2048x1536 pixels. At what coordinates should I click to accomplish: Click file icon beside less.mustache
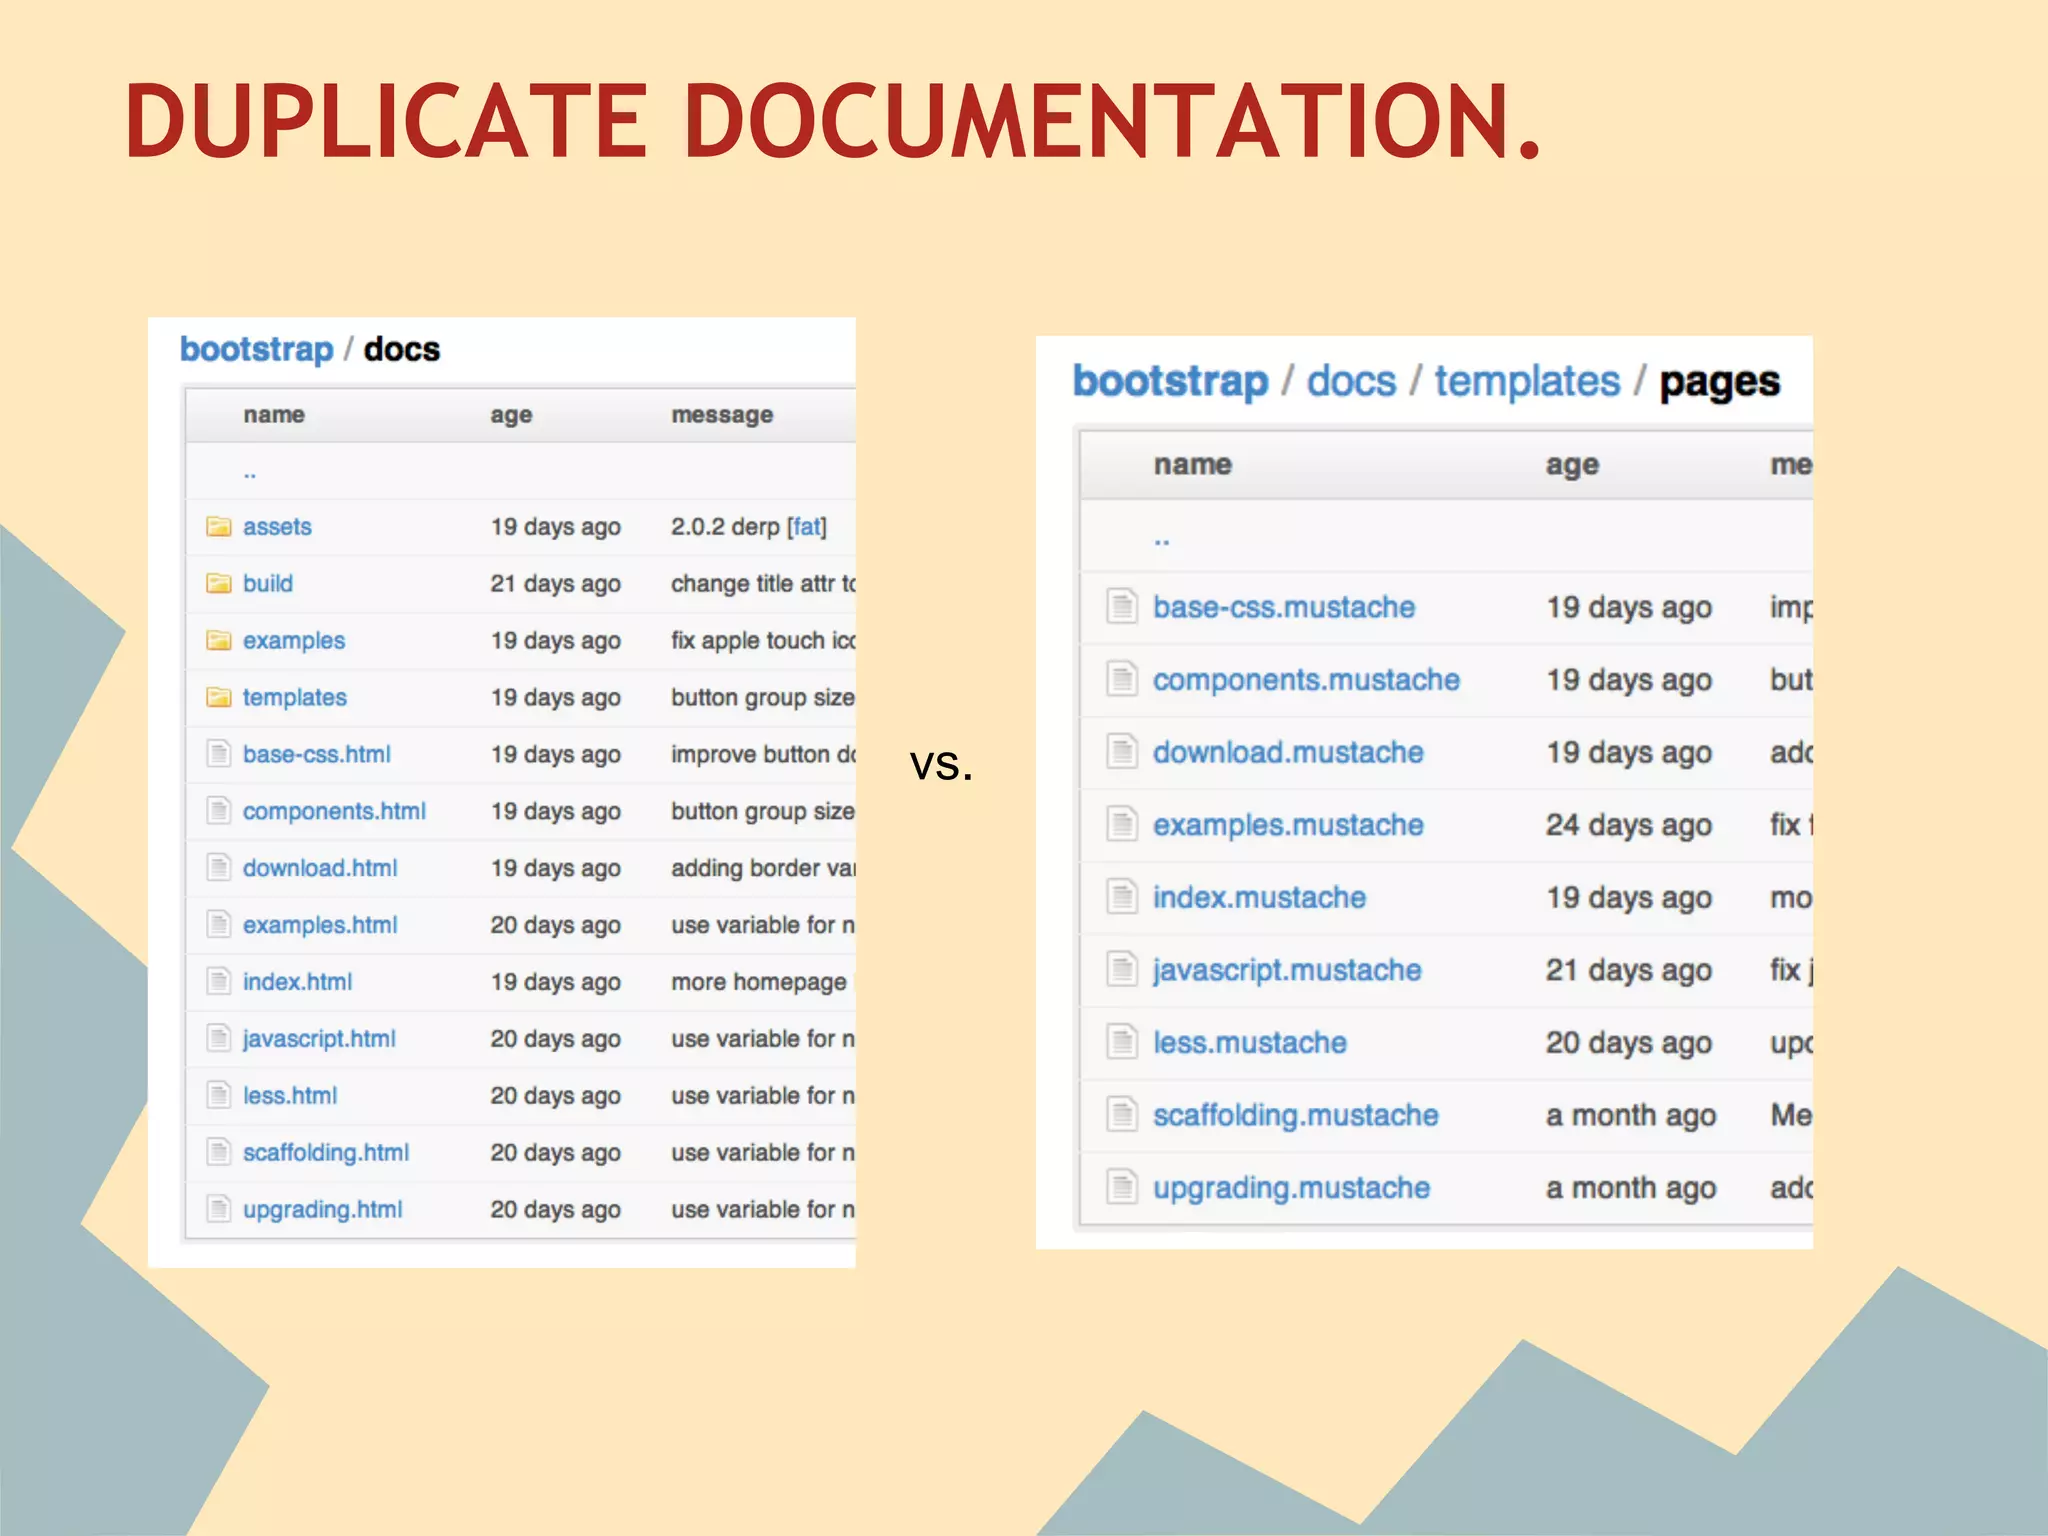(1122, 1042)
